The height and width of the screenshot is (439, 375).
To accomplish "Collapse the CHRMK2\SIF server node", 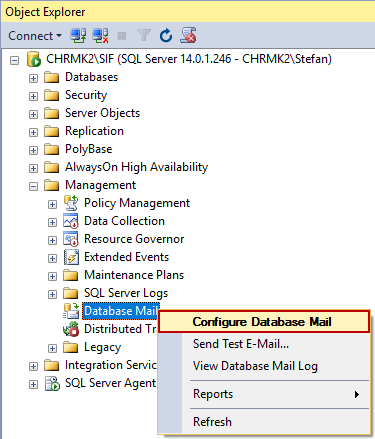I will (14, 61).
